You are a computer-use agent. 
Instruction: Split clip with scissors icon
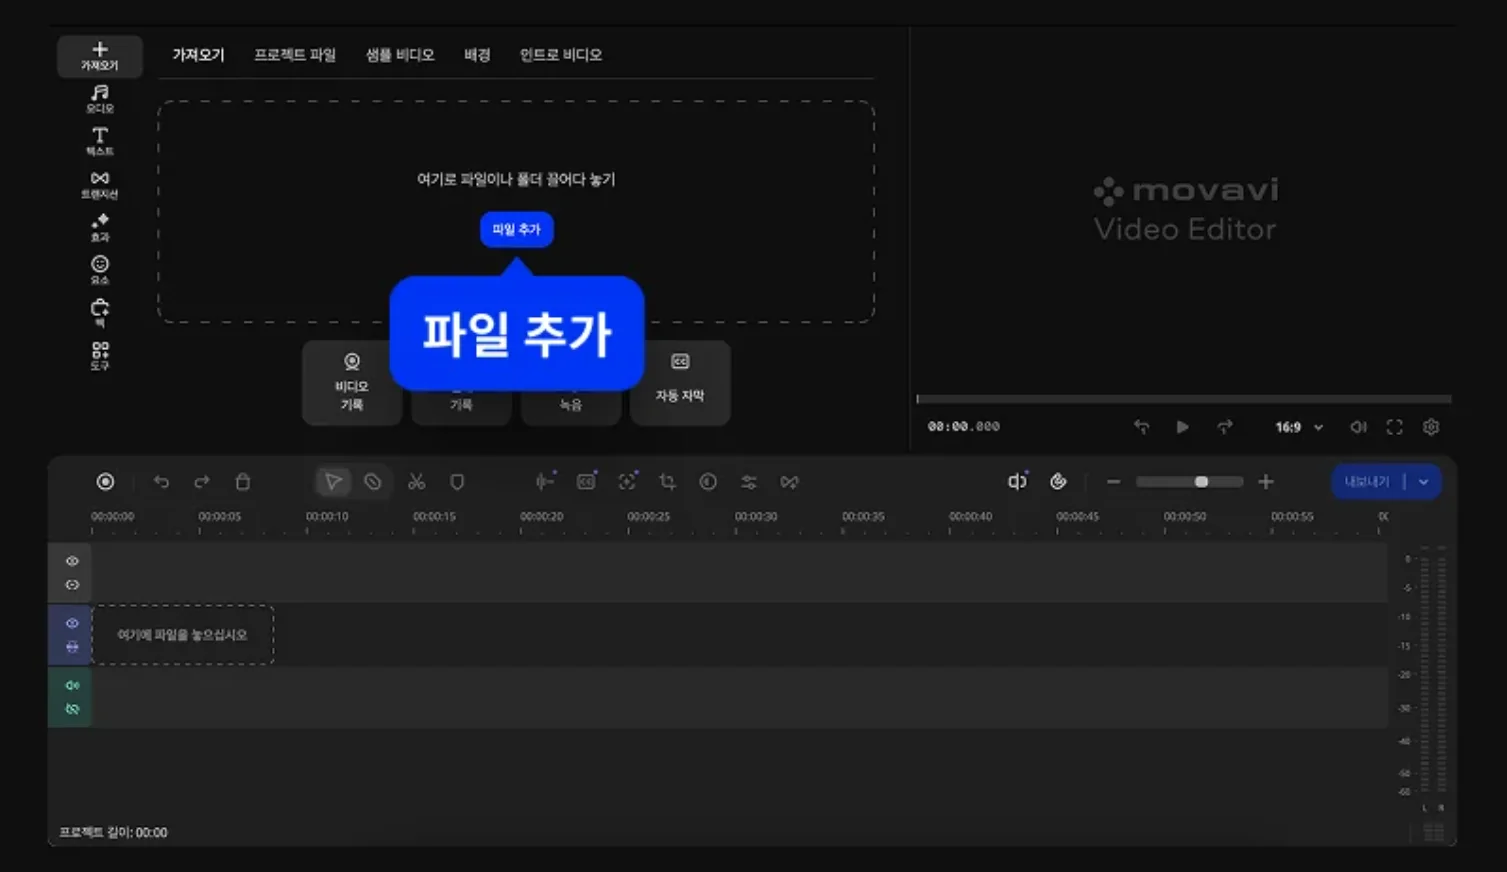pos(417,482)
